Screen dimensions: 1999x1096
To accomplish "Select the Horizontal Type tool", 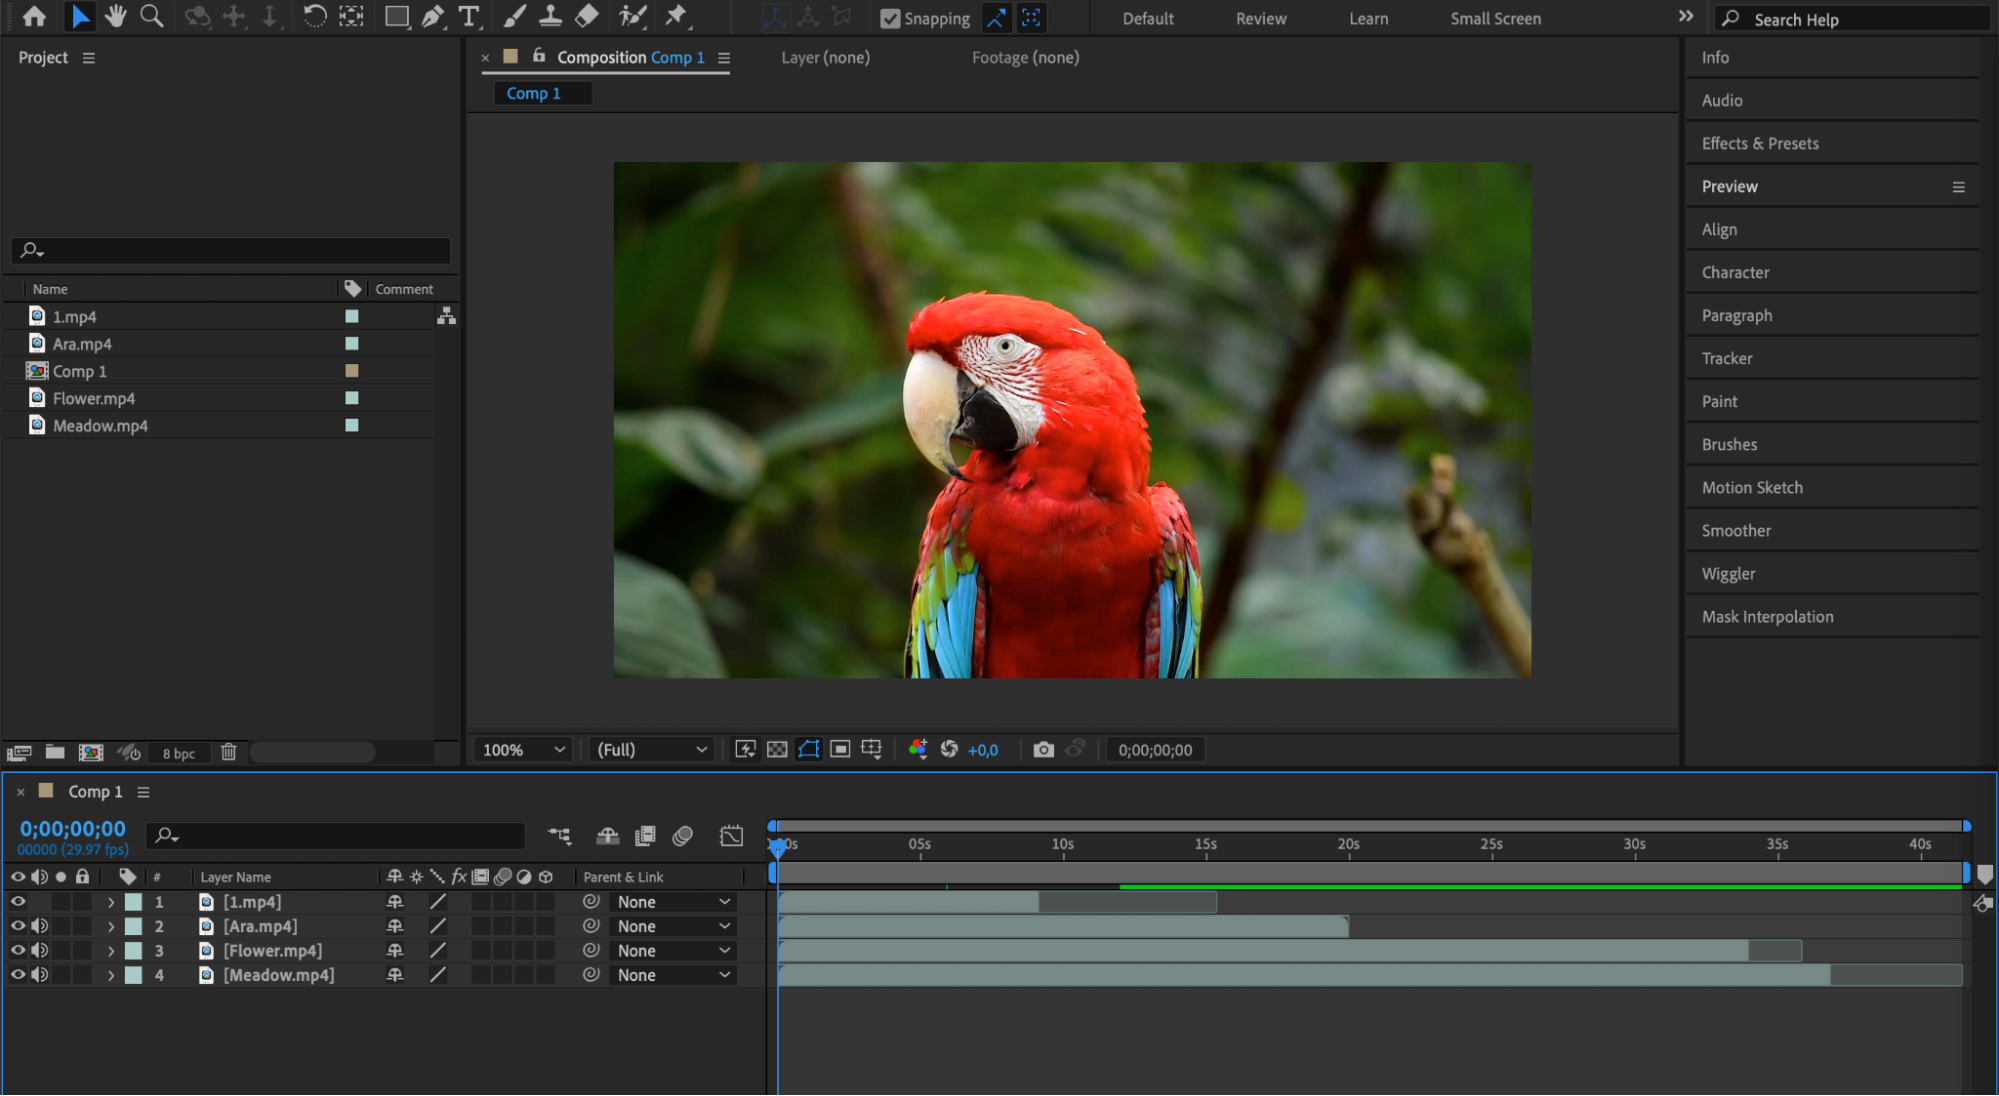I will click(x=468, y=16).
